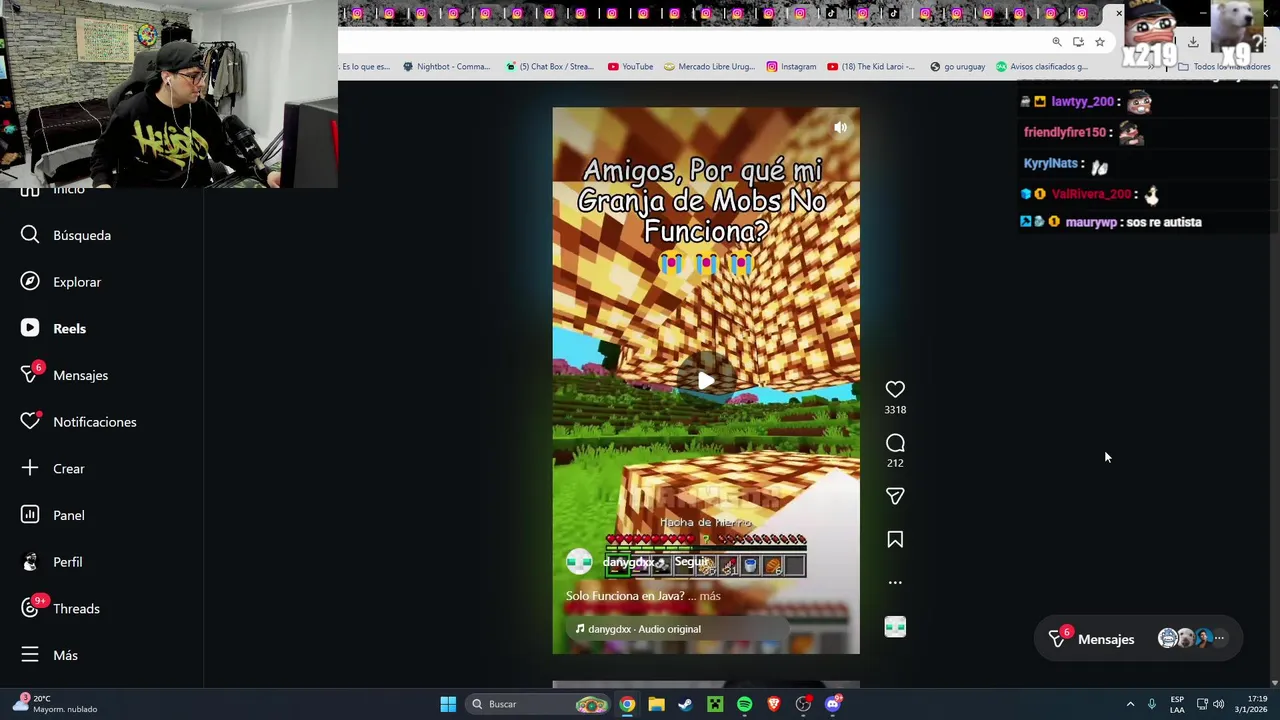Screen dimensions: 1280x720
Task: Click the microphone icon in the tray
Action: 1152,704
